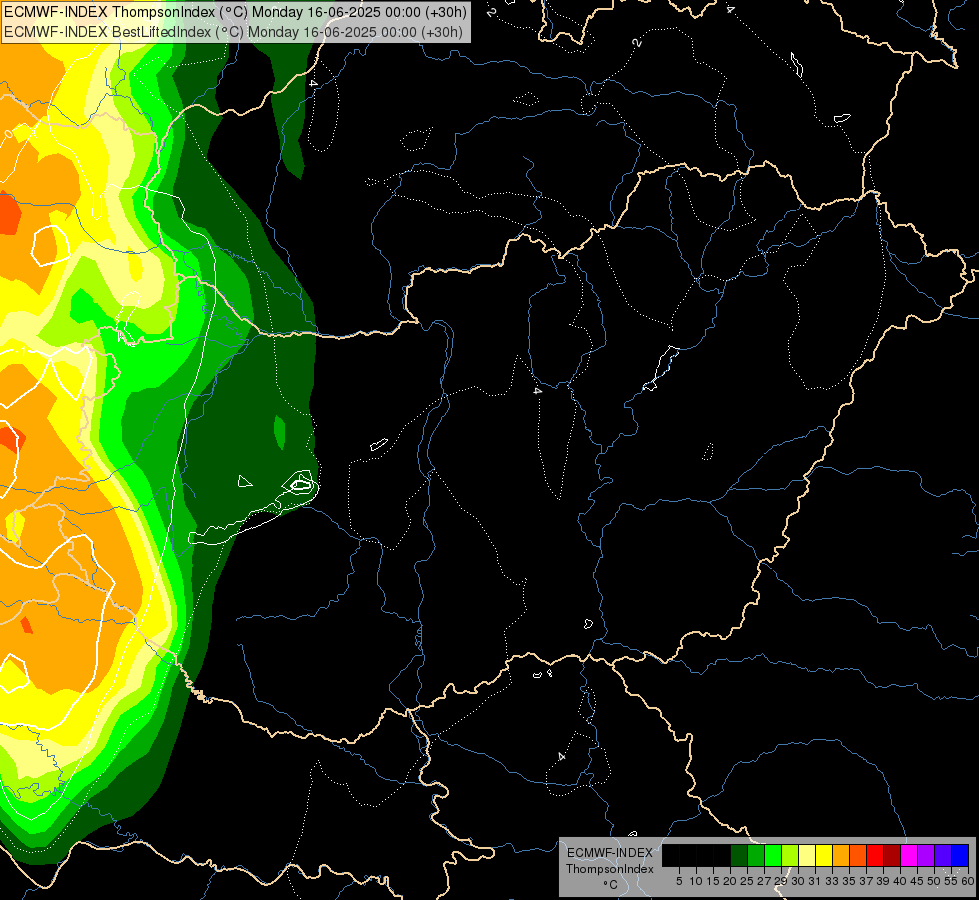This screenshot has width=979, height=900.
Task: Choose the orange 33–35 legend swatch
Action: 841,855
